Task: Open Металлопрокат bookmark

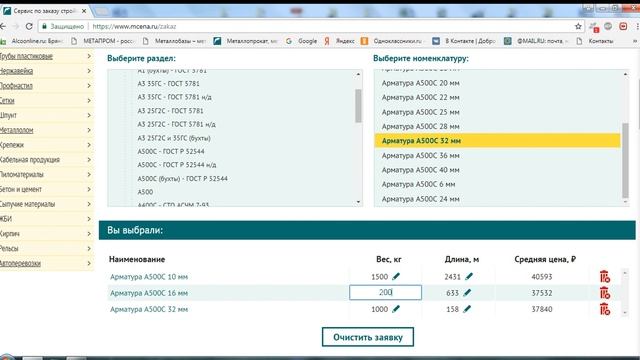Action: (x=246, y=41)
